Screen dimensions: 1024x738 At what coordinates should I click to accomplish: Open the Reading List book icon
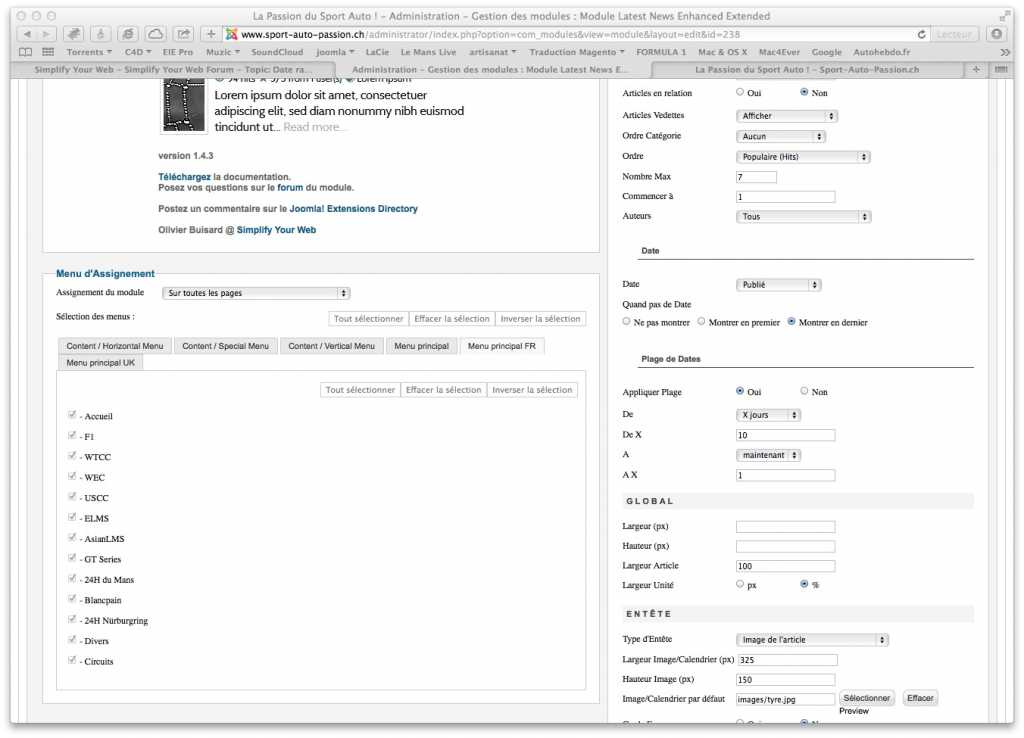click(x=26, y=52)
